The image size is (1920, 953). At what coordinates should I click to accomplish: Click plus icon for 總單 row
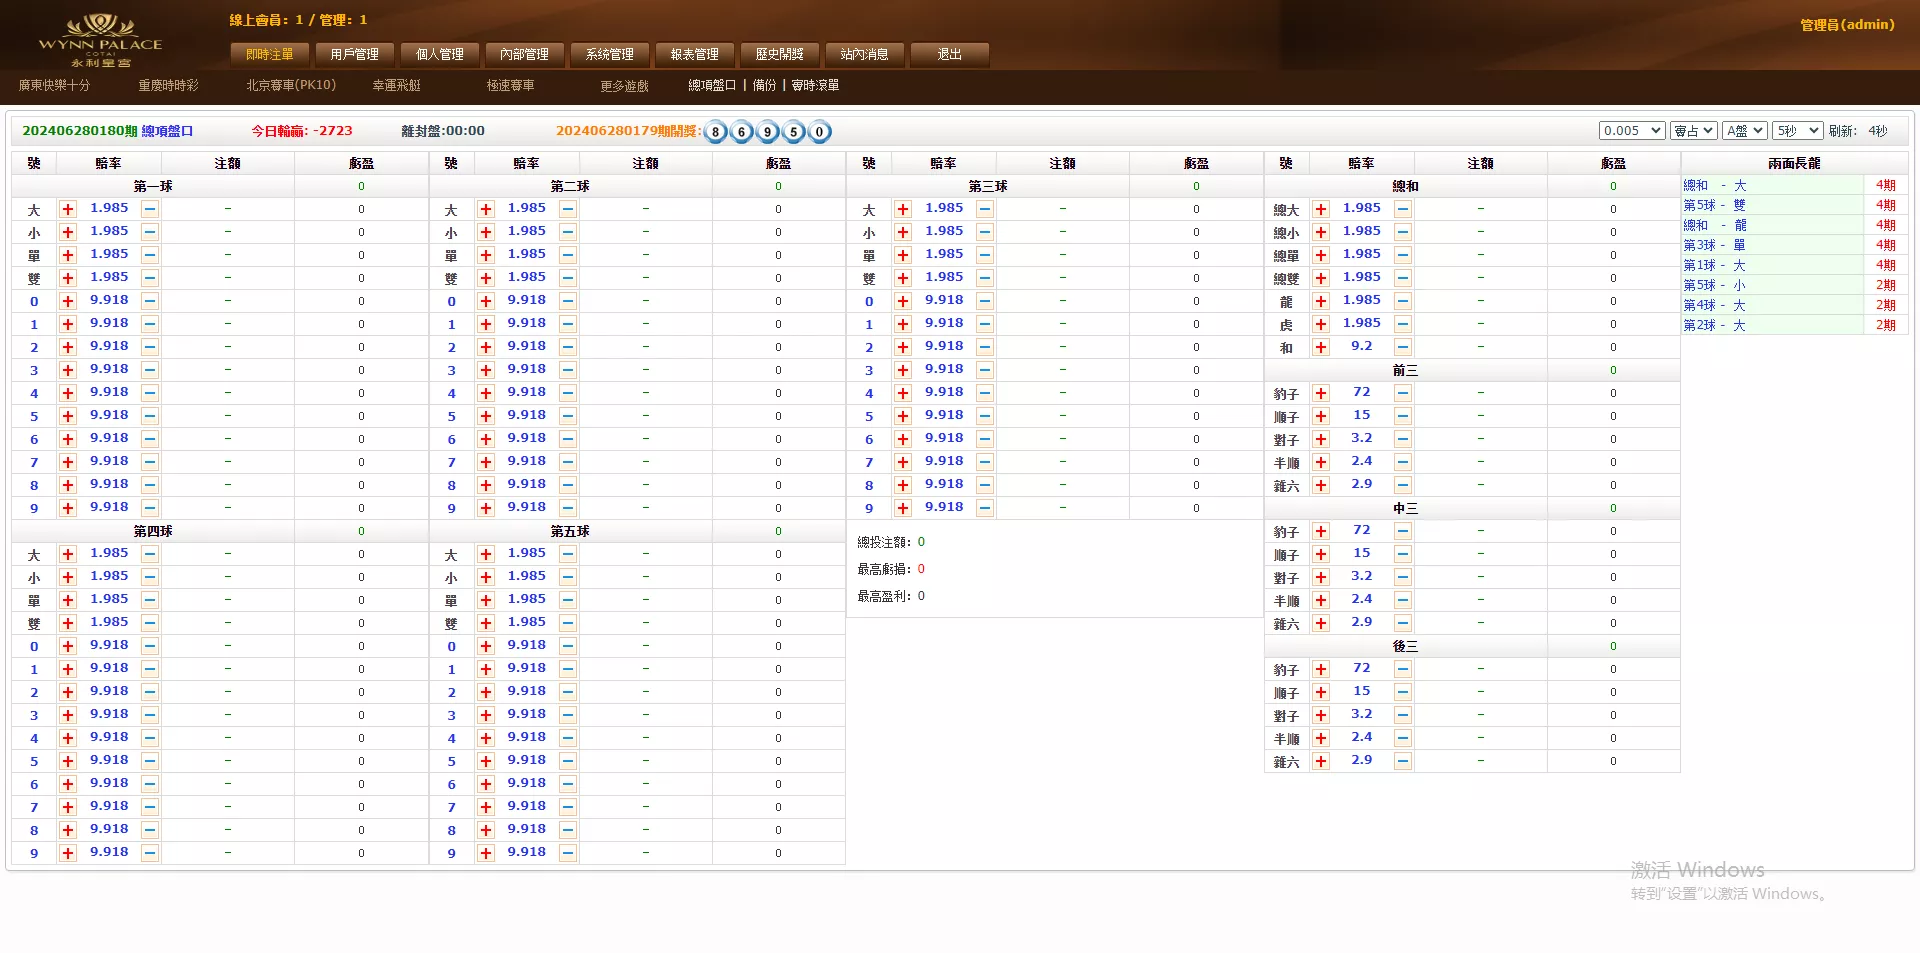pyautogui.click(x=1321, y=255)
